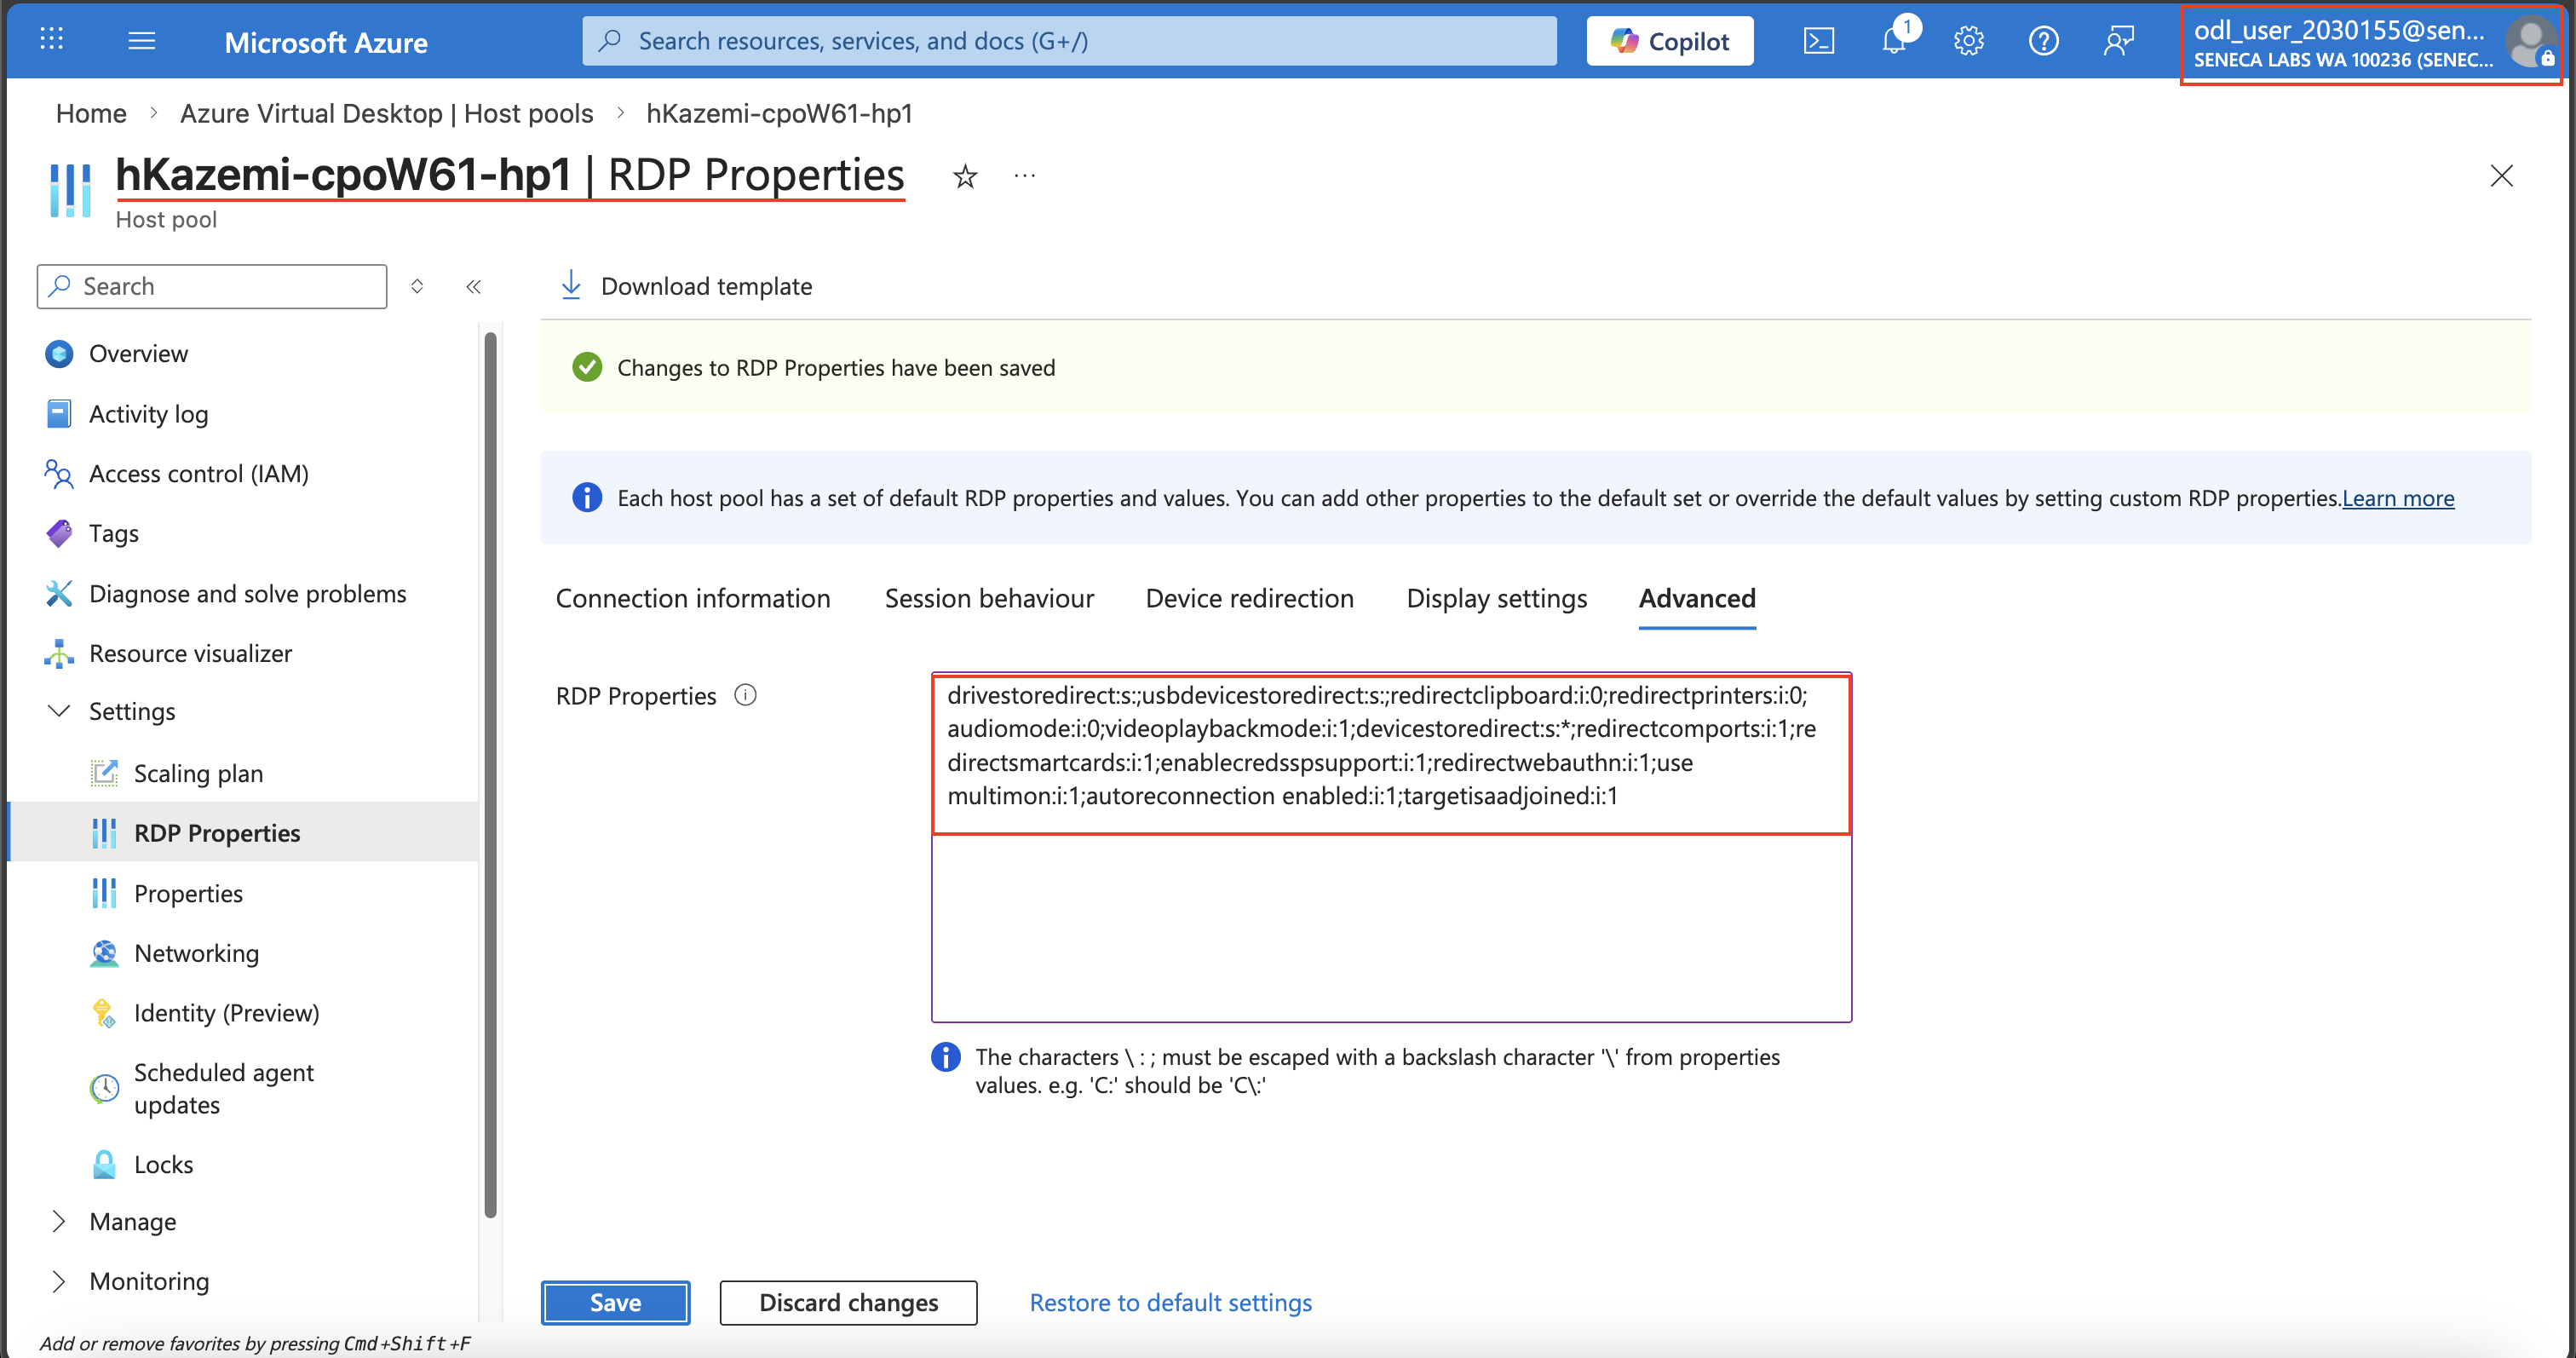
Task: Save the RDP properties
Action: coord(615,1302)
